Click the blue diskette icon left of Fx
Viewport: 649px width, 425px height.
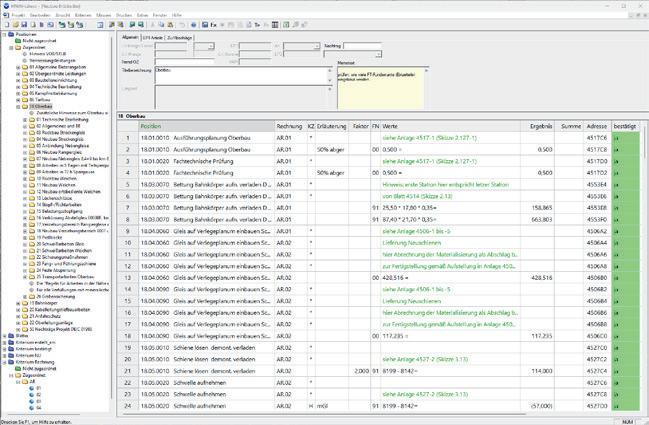pyautogui.click(x=204, y=25)
